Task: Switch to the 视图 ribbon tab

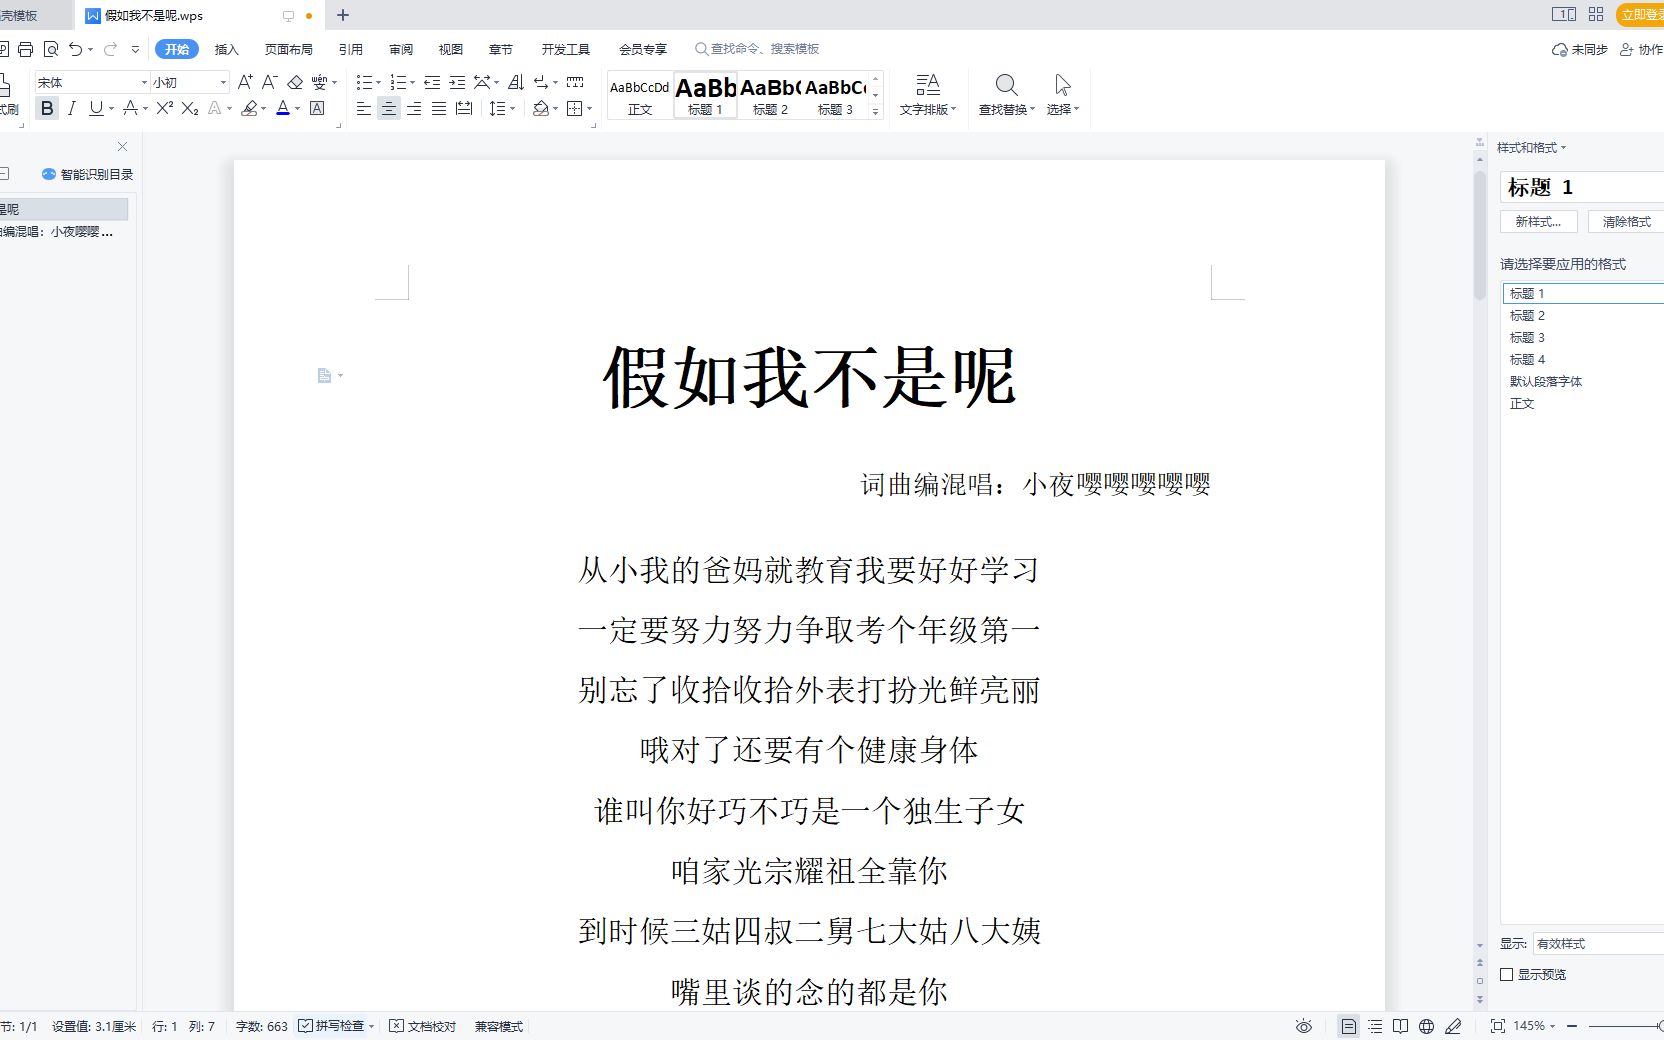Action: click(x=451, y=49)
